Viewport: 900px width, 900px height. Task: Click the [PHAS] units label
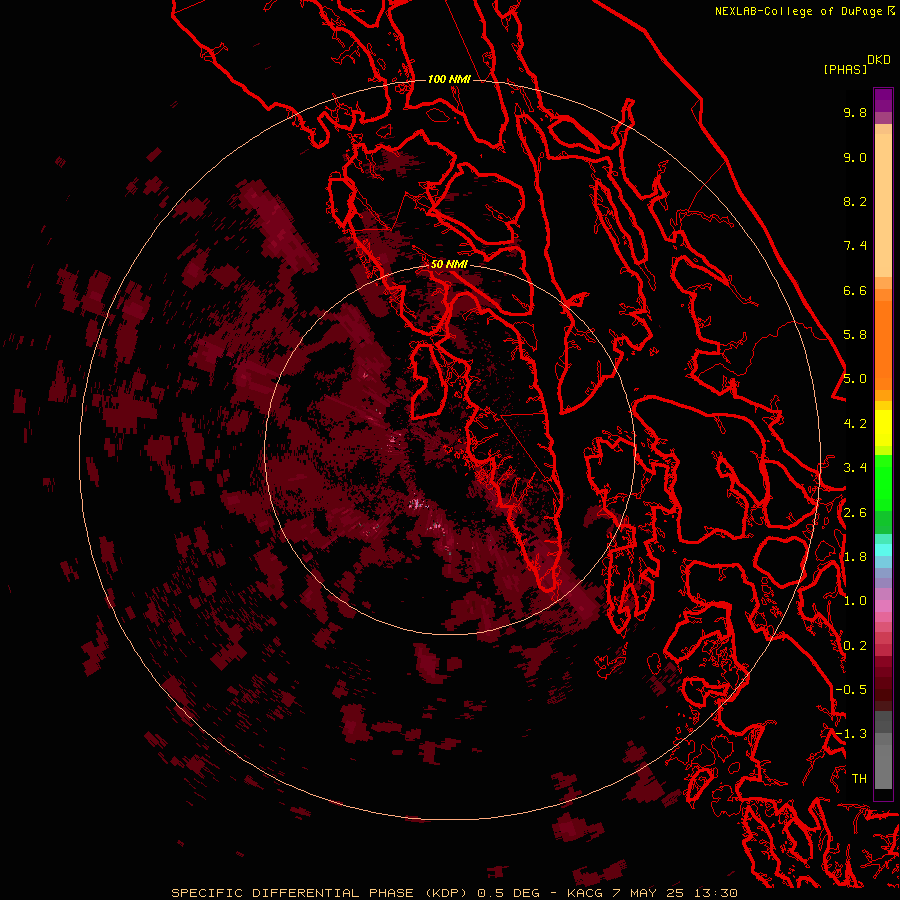(x=845, y=70)
